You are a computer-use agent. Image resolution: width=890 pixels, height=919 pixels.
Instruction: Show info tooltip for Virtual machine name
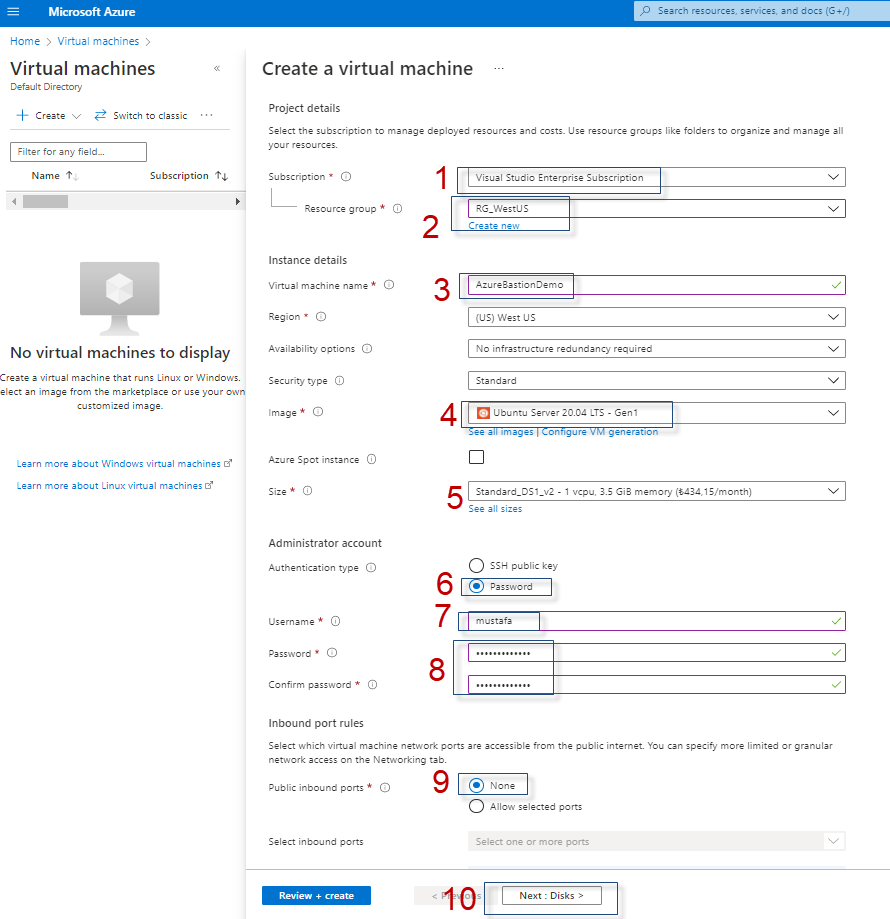[389, 285]
